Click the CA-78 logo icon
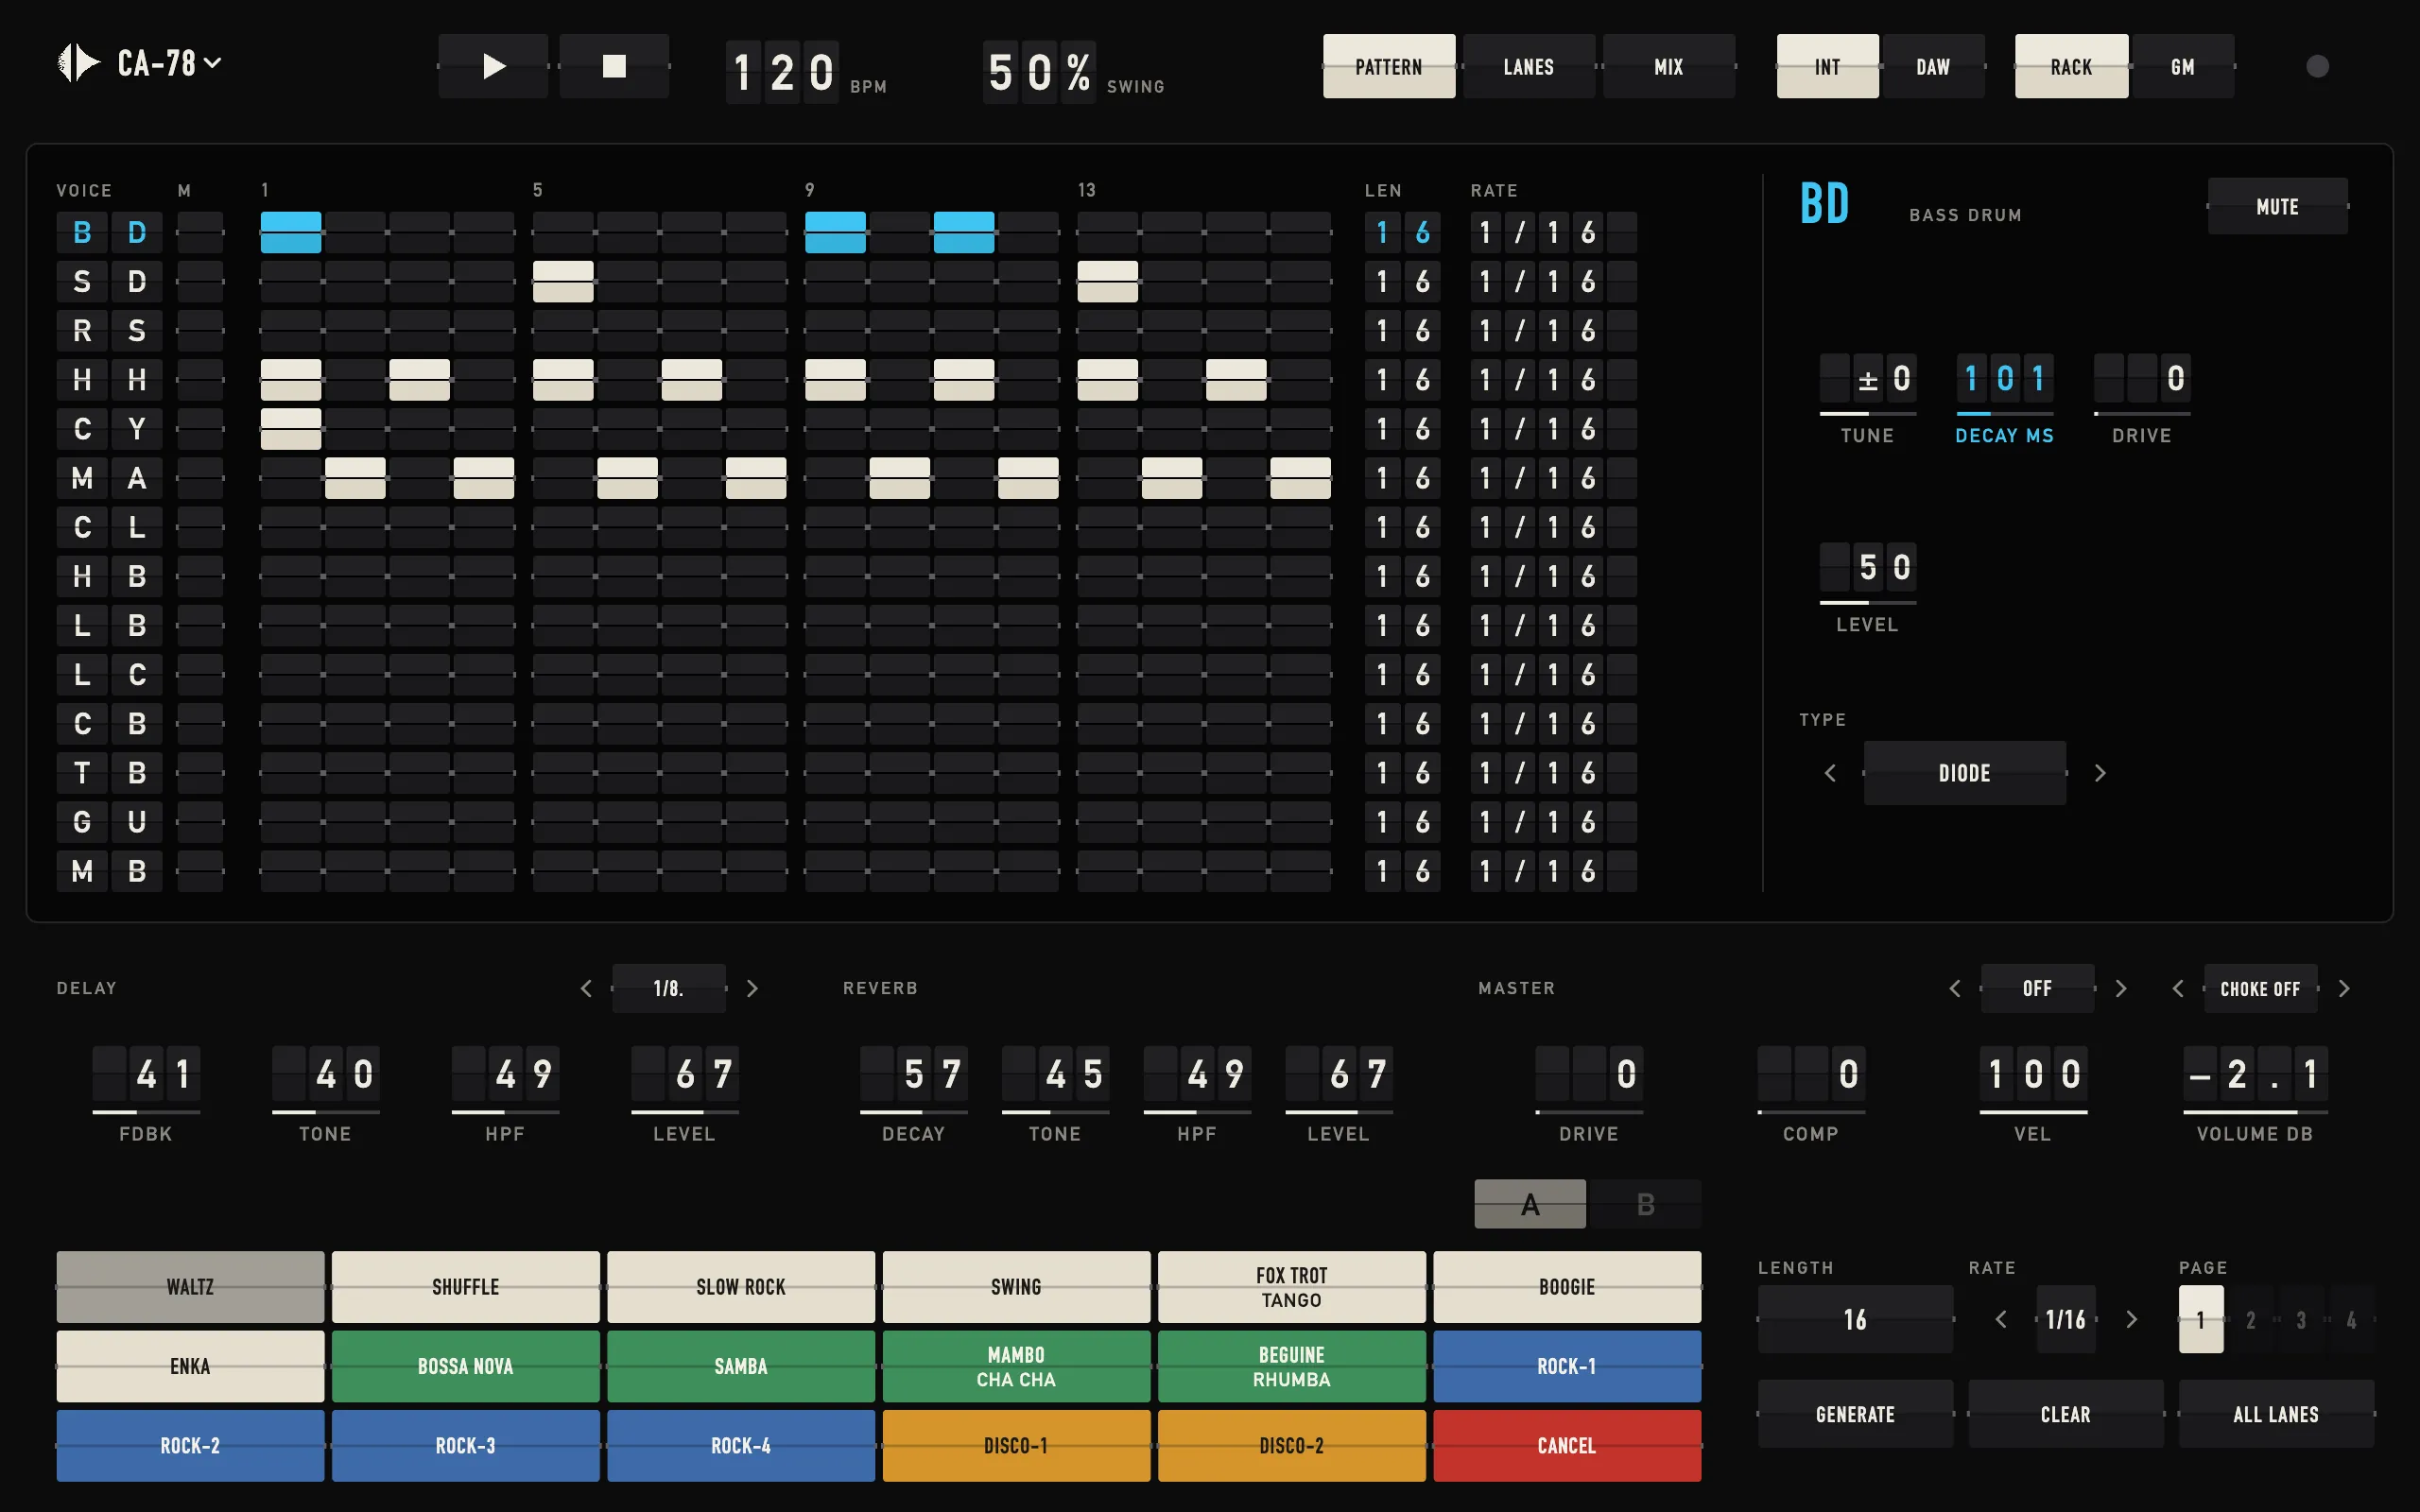Image resolution: width=2420 pixels, height=1512 pixels. click(78, 63)
